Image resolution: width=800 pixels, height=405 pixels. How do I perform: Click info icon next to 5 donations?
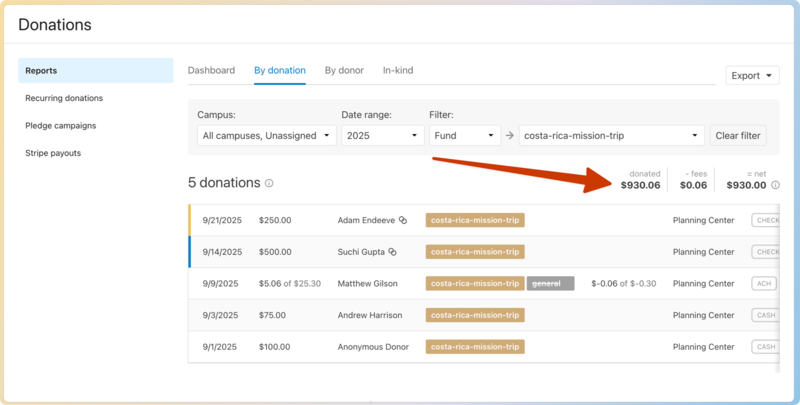click(270, 184)
